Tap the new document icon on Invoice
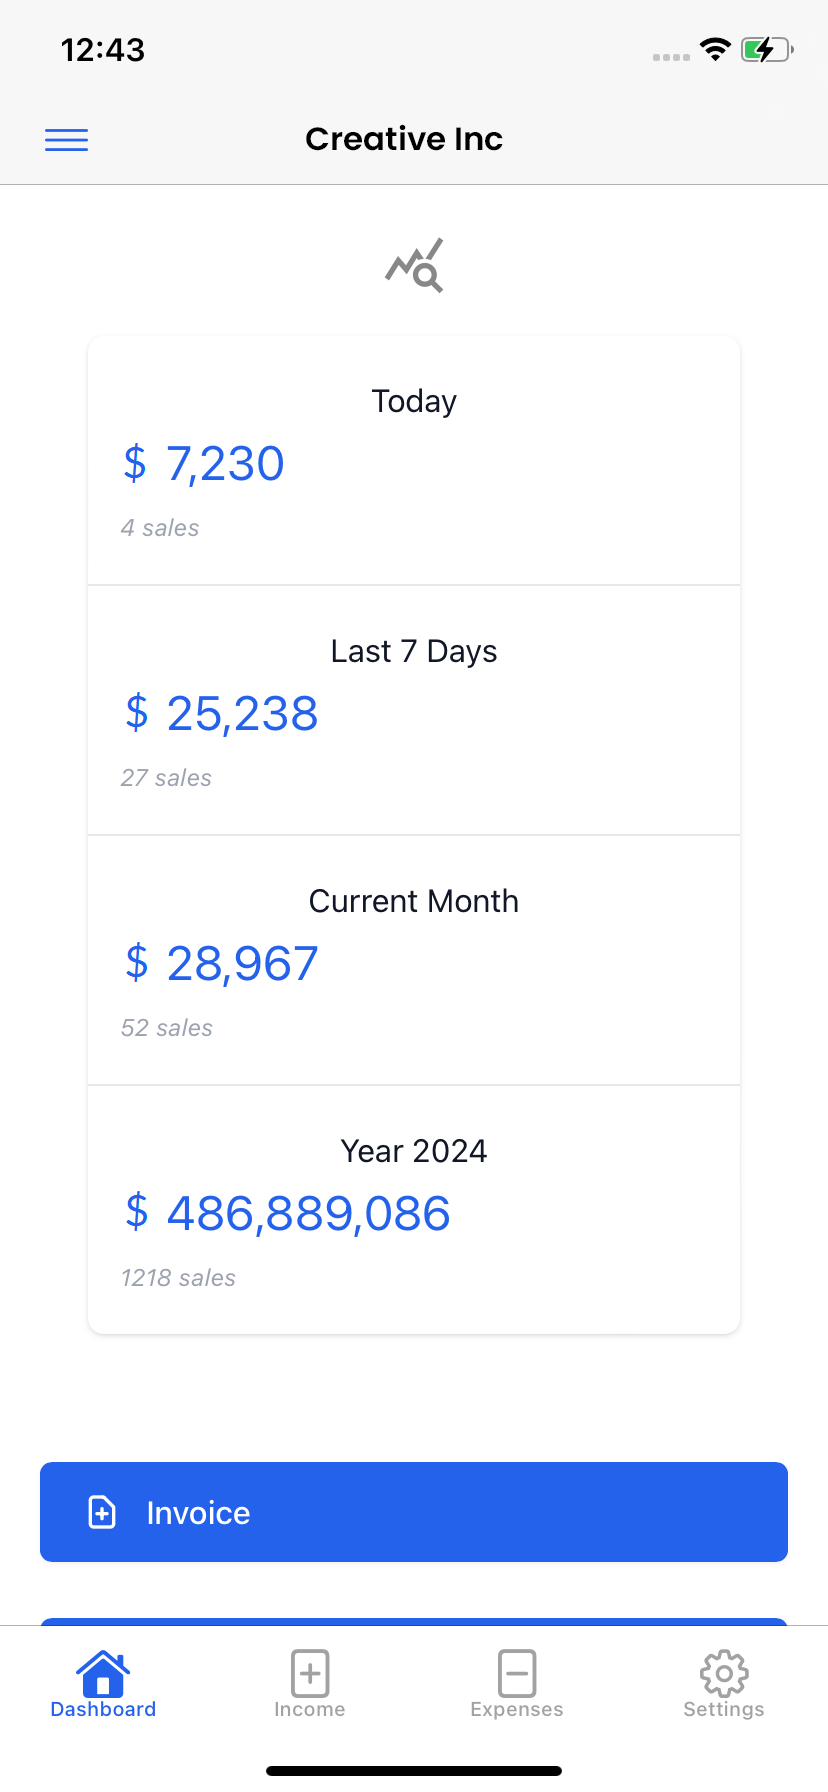The width and height of the screenshot is (828, 1792). point(102,1512)
